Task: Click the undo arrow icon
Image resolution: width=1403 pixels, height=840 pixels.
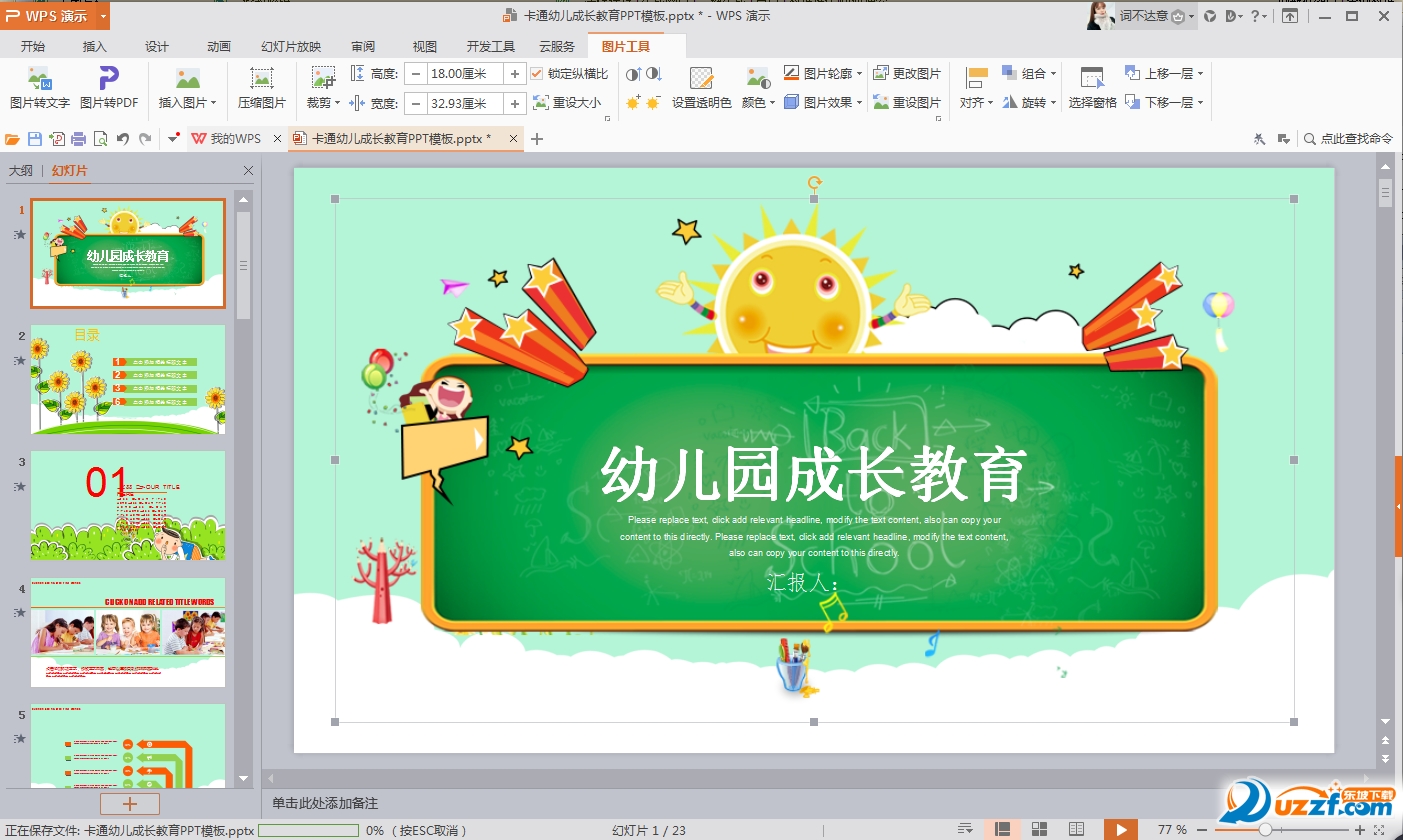Action: (123, 139)
